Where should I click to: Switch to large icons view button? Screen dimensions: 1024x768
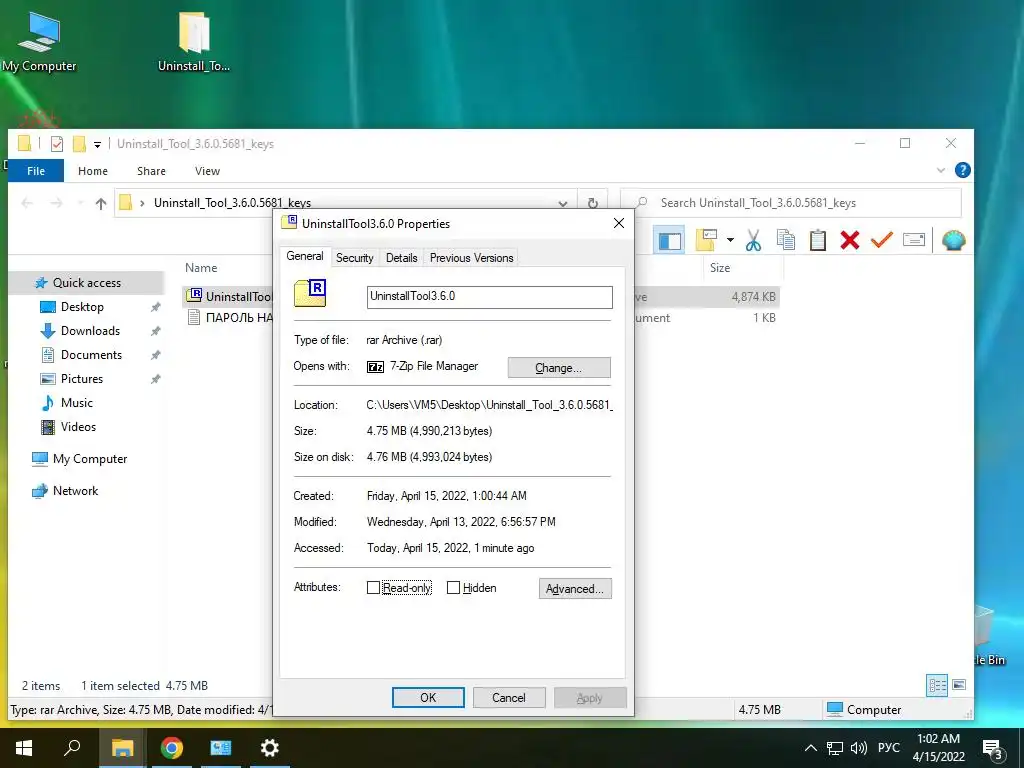[x=959, y=685]
